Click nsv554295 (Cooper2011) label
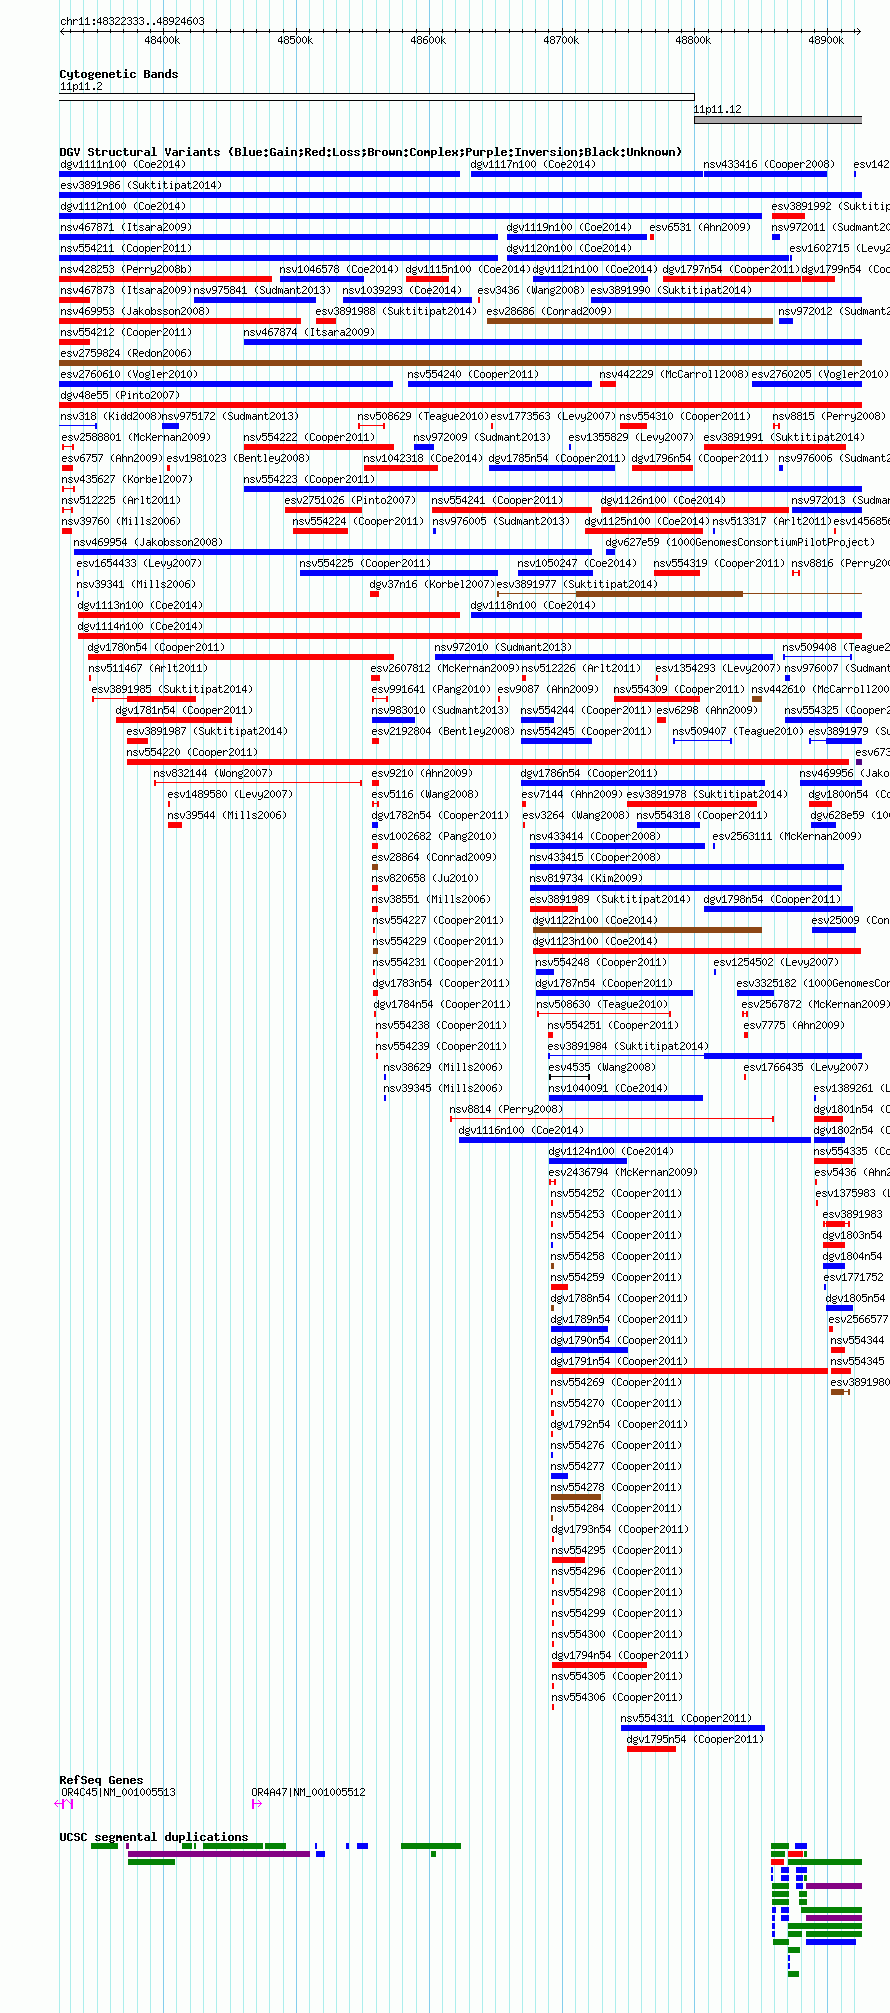Viewport: 890px width, 2013px height. (617, 1550)
